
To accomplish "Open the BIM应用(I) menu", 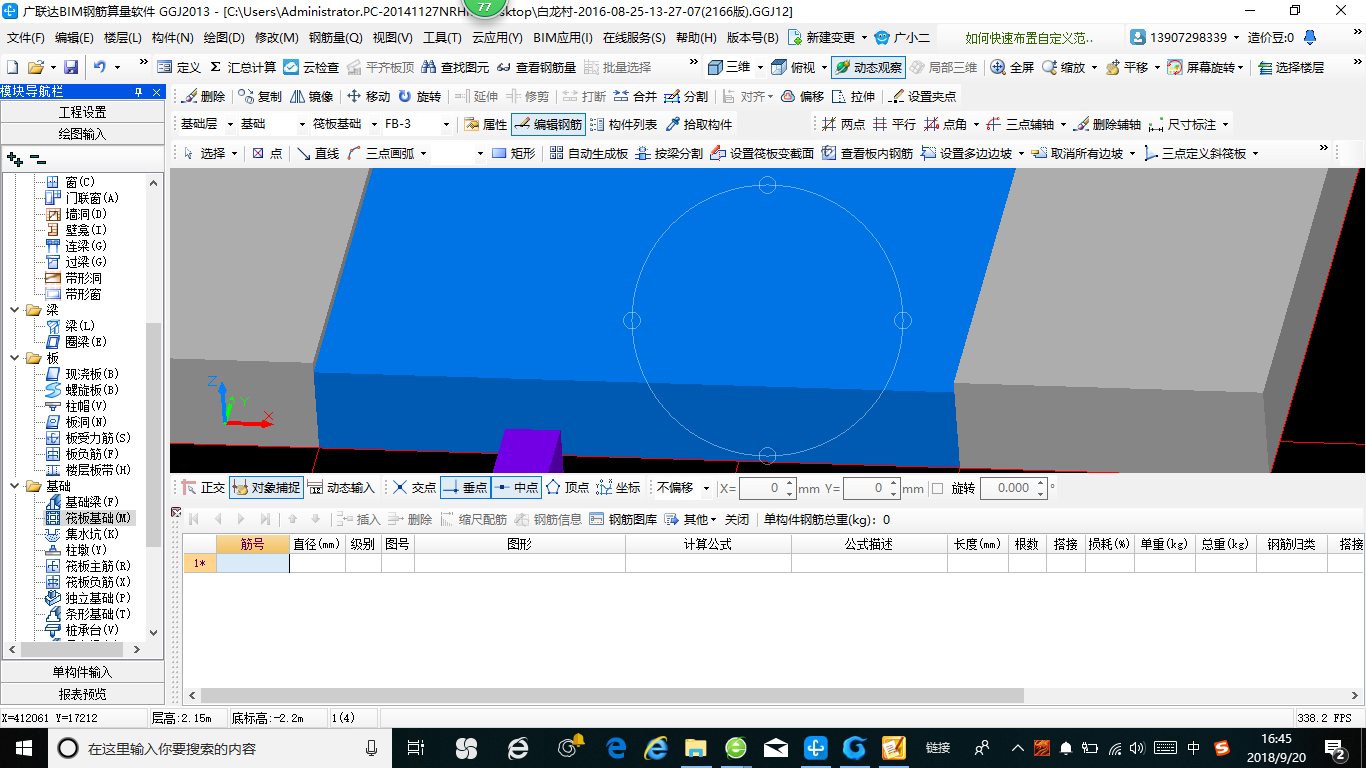I will pos(563,38).
